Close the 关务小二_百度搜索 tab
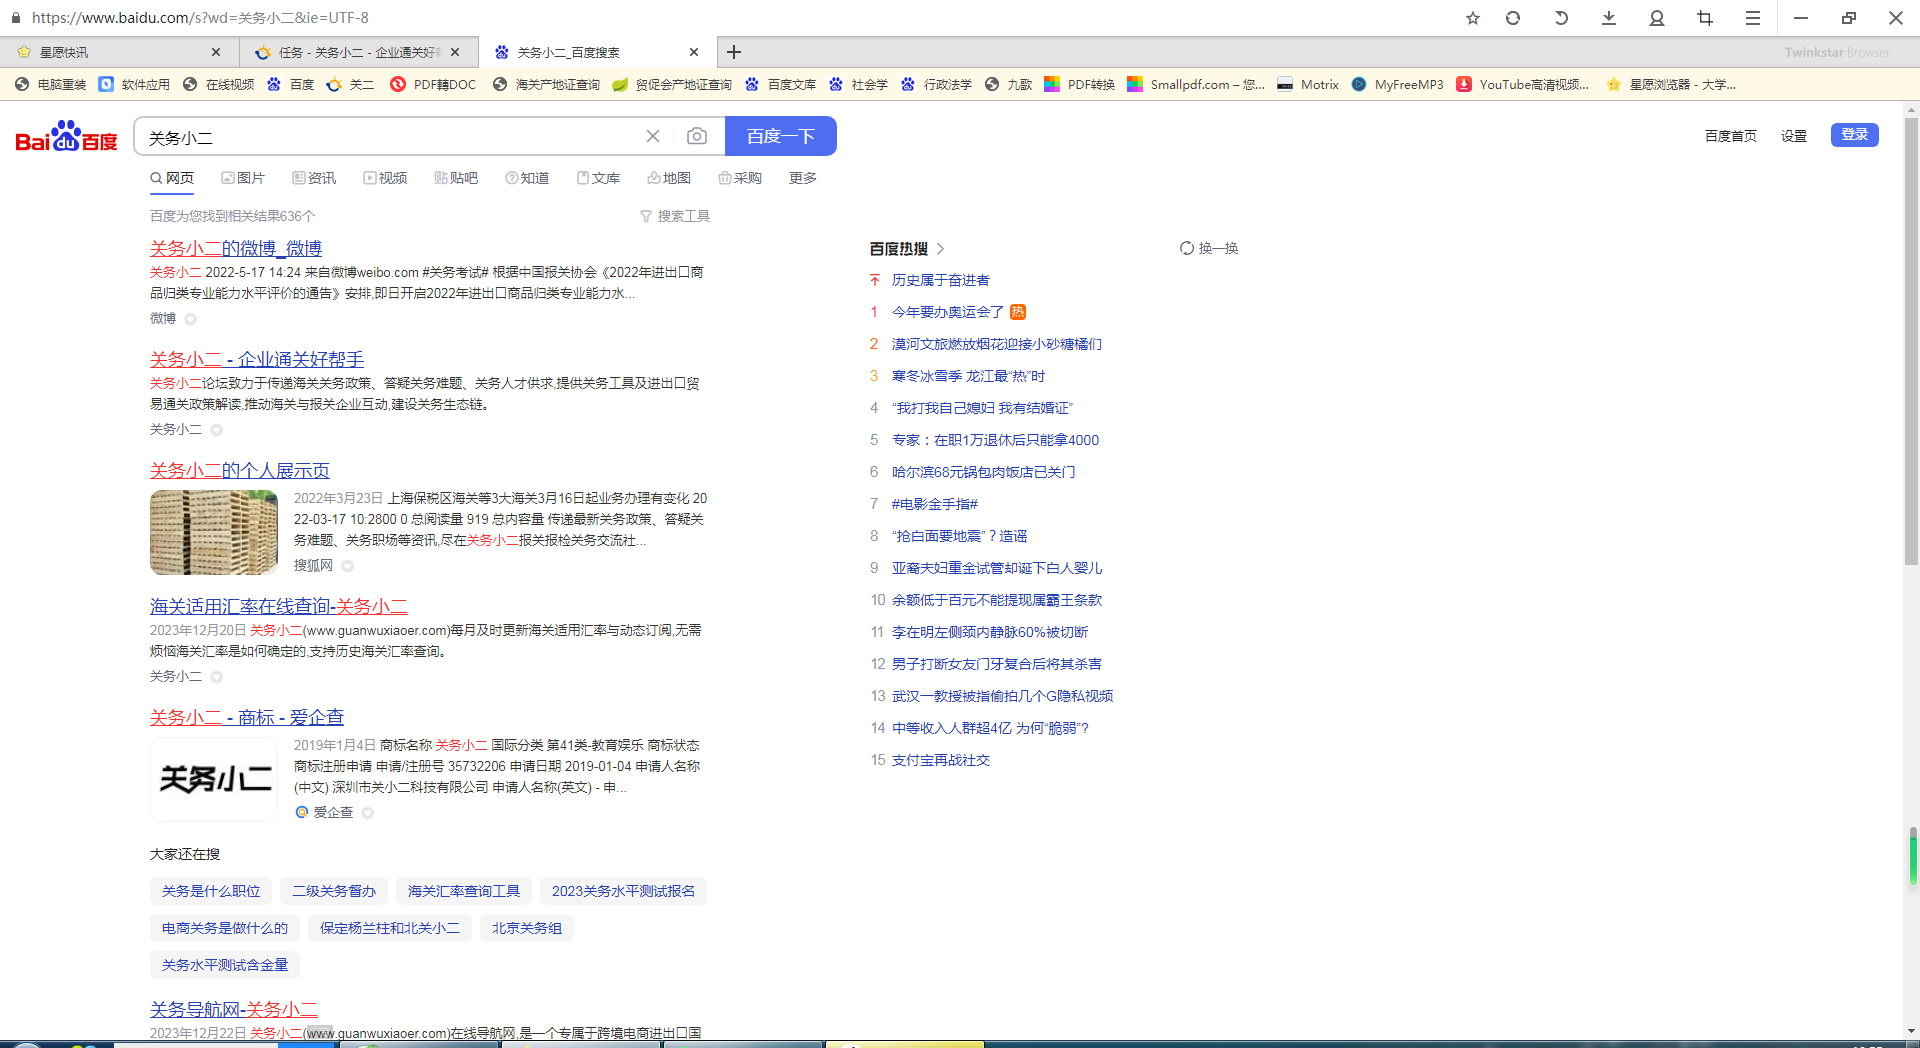The width and height of the screenshot is (1920, 1048). tap(695, 52)
